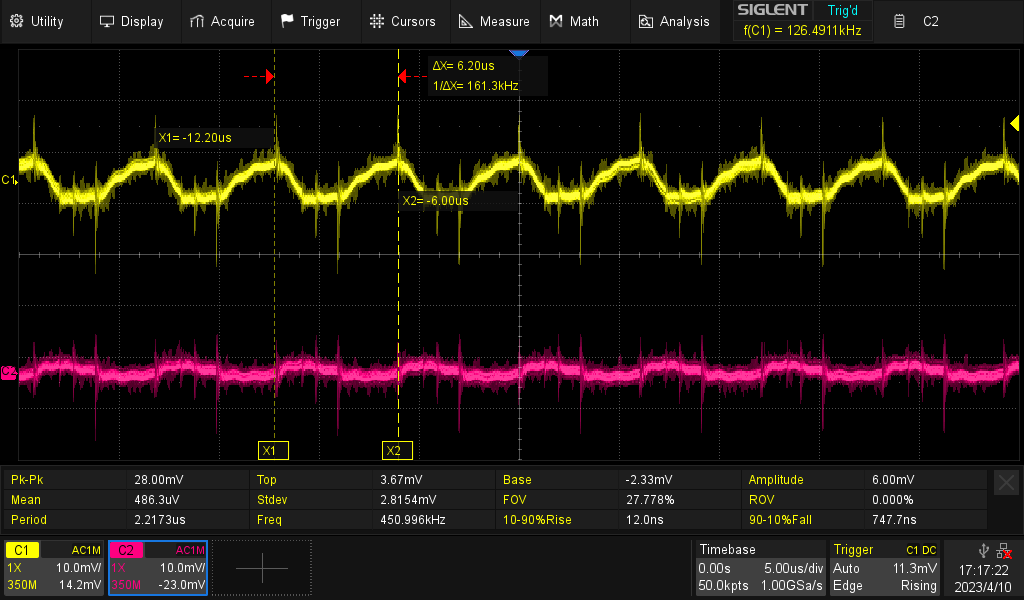Open the C2 channel settings box

point(158,567)
